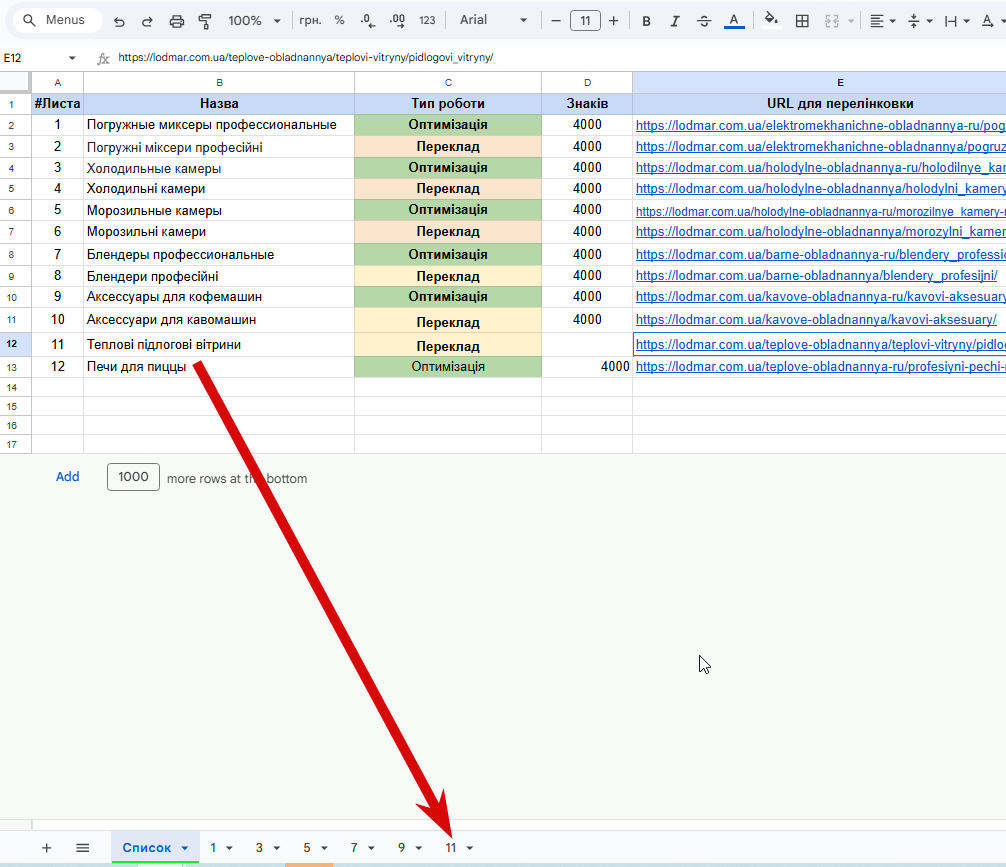Open the profesiyni-pechi link in row 13
Viewport: 1006px width, 867px height.
(x=820, y=366)
